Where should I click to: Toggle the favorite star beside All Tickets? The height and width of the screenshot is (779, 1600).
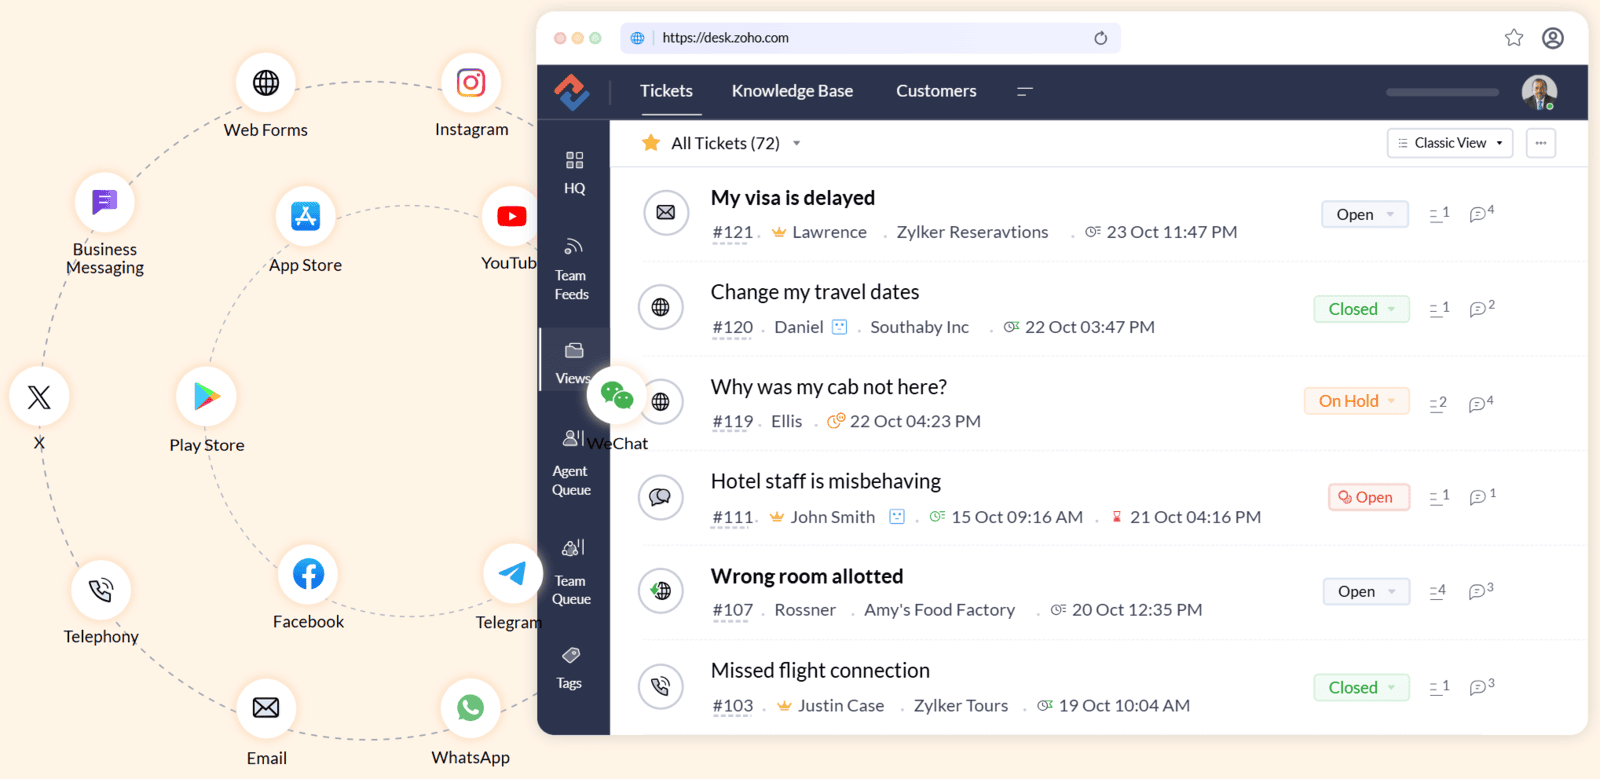651,143
